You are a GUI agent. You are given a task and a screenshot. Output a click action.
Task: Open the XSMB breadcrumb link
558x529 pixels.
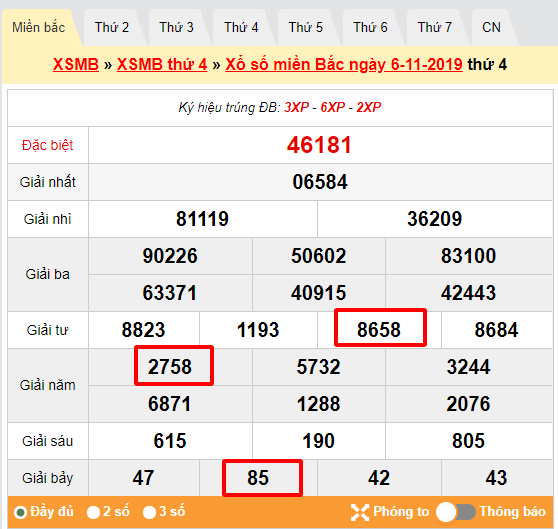pos(76,65)
